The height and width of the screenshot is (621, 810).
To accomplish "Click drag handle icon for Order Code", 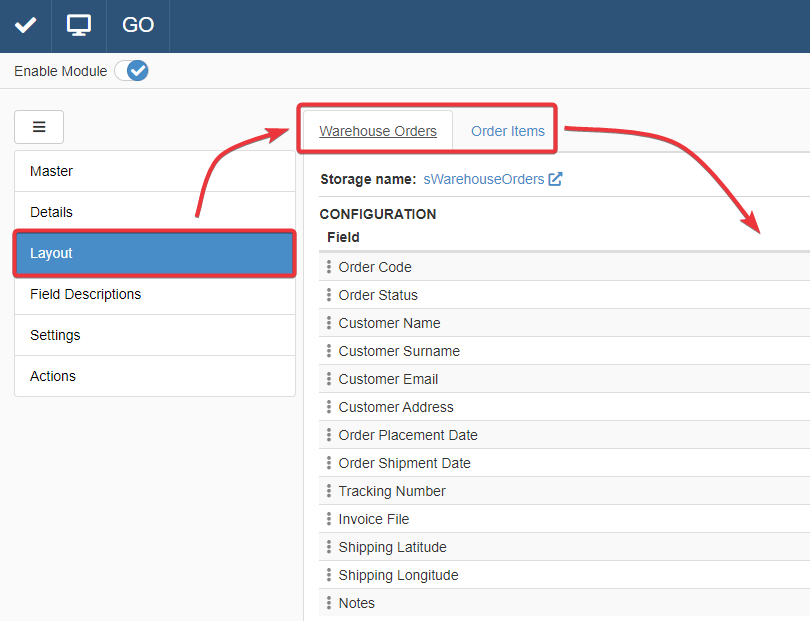I will pos(329,267).
